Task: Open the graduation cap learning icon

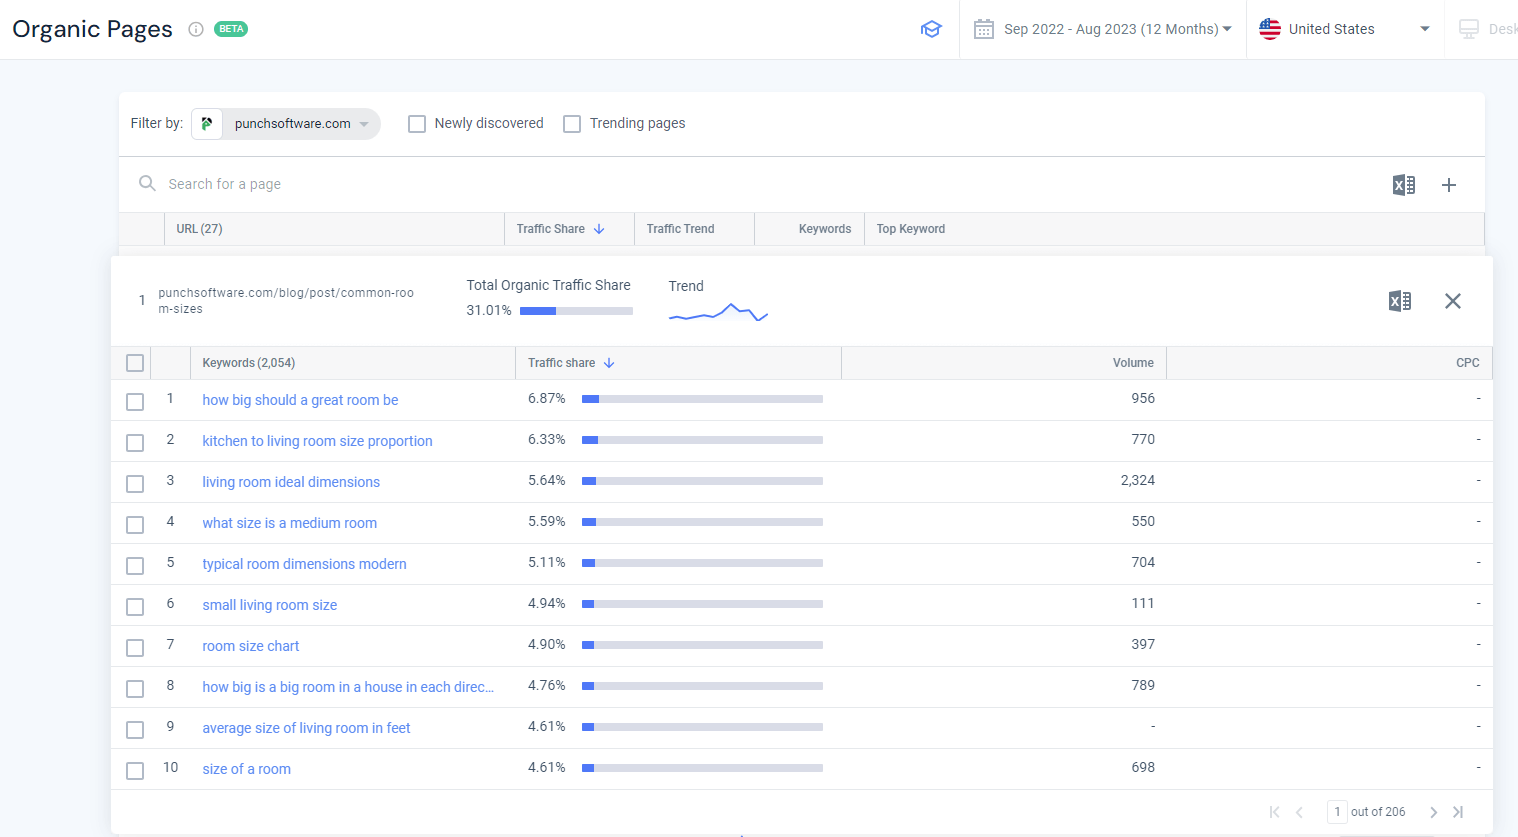Action: tap(931, 29)
